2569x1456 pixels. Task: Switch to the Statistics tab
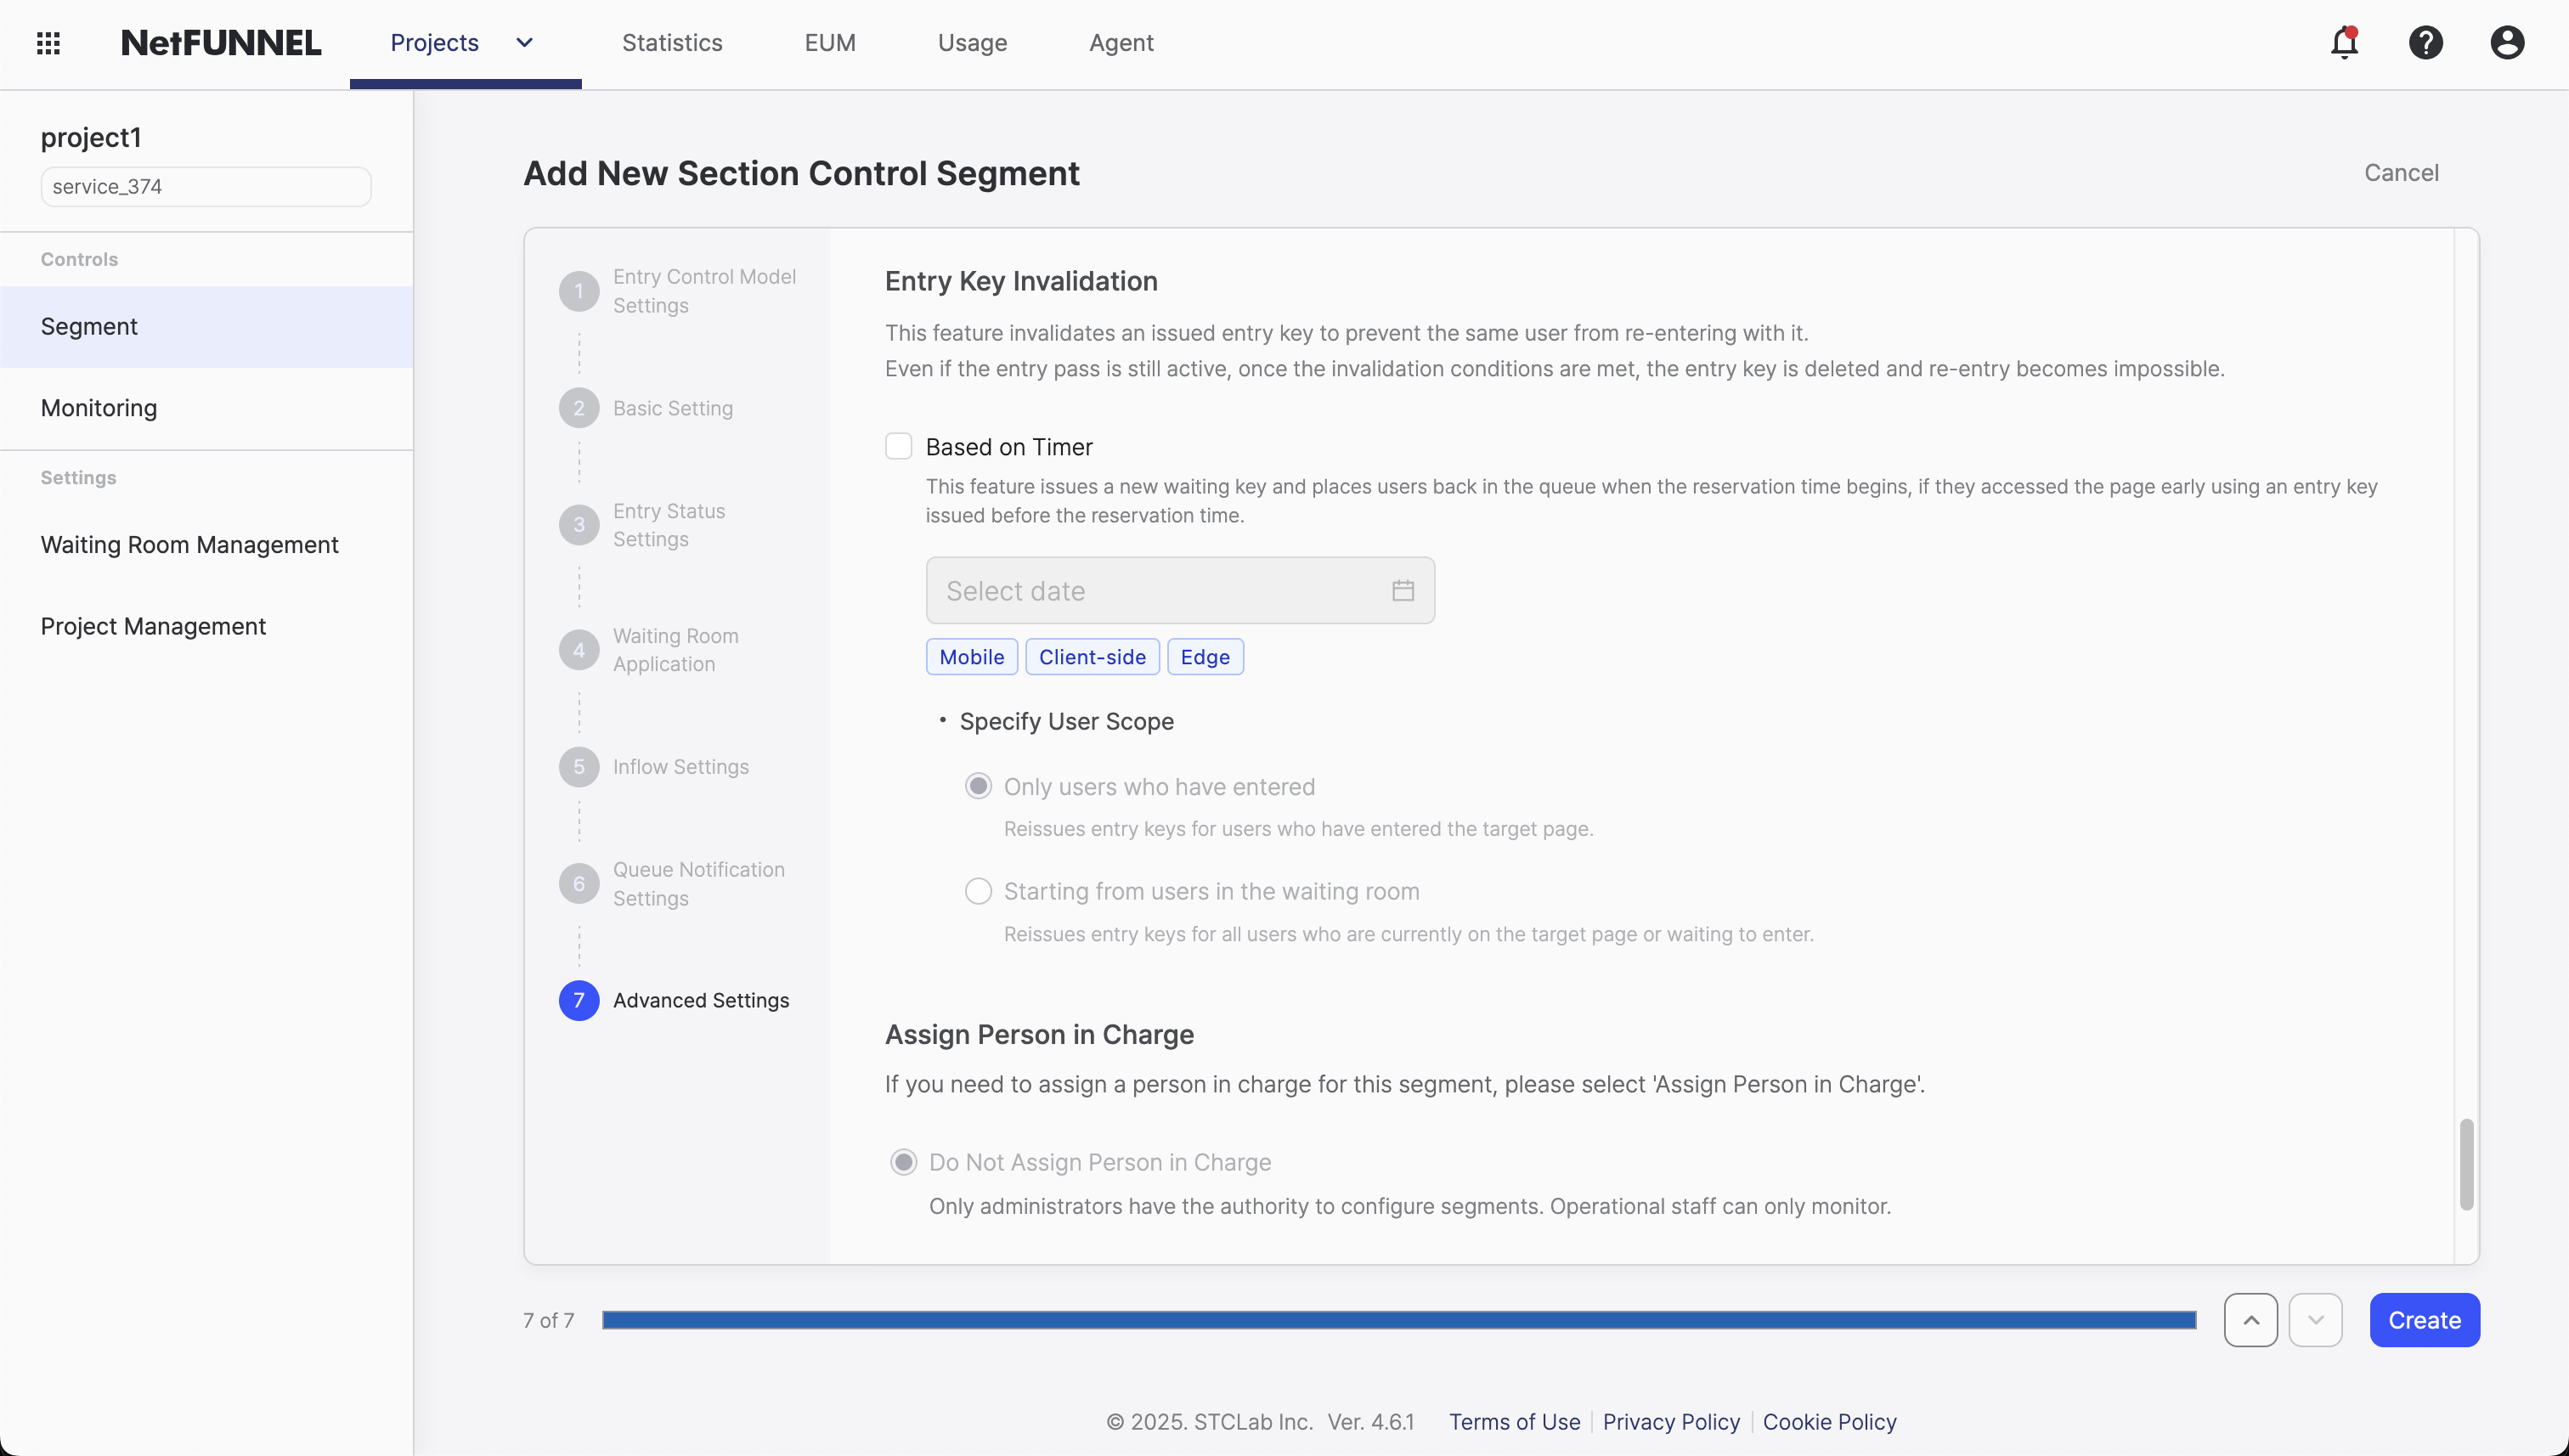(672, 43)
